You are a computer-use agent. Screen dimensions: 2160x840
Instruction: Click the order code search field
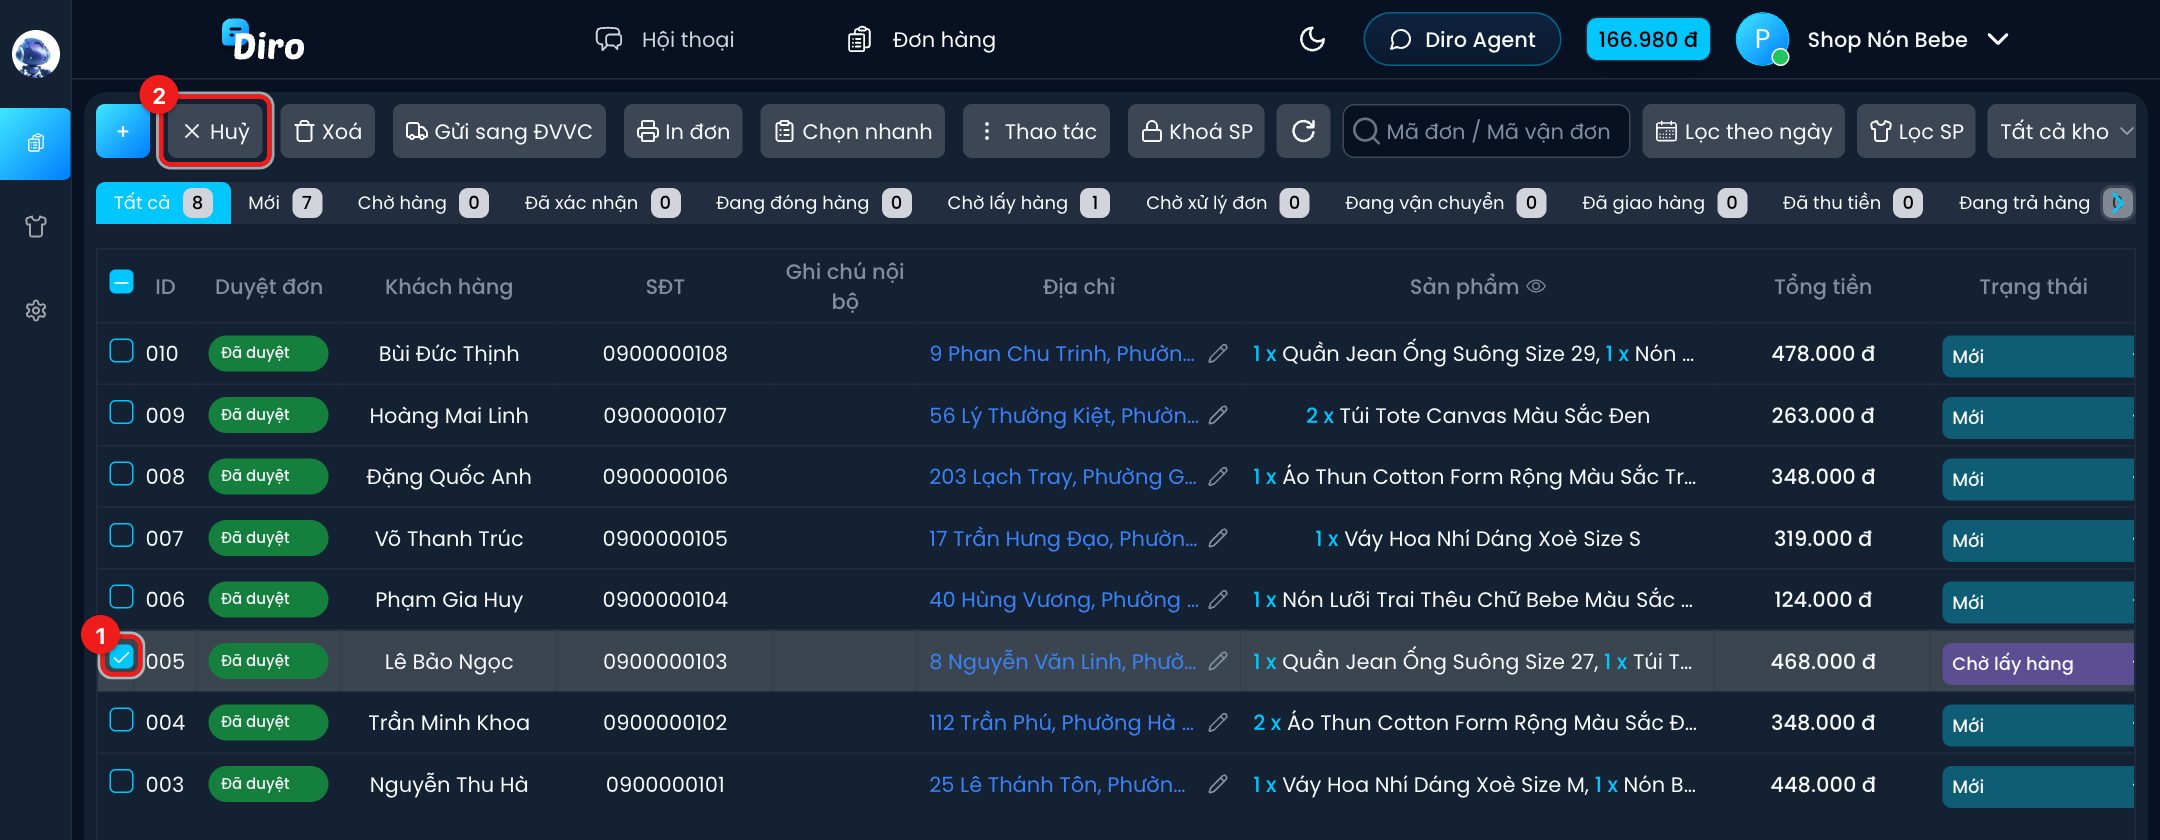pos(1486,131)
